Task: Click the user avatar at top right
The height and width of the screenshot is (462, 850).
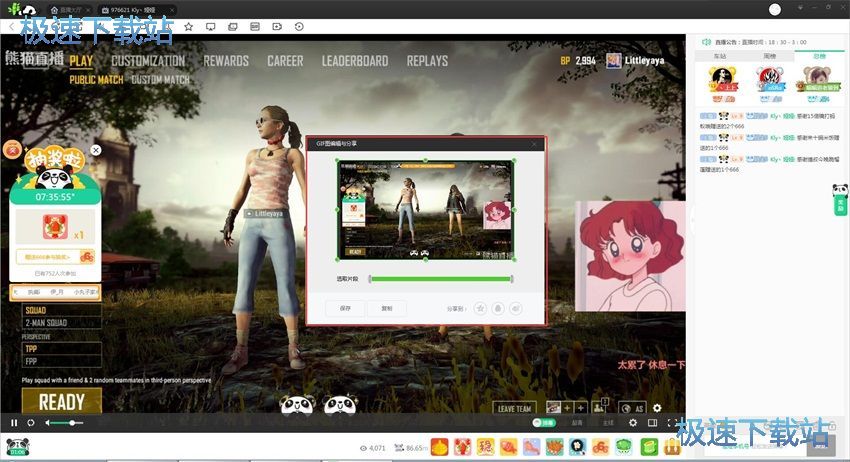Action: click(775, 9)
